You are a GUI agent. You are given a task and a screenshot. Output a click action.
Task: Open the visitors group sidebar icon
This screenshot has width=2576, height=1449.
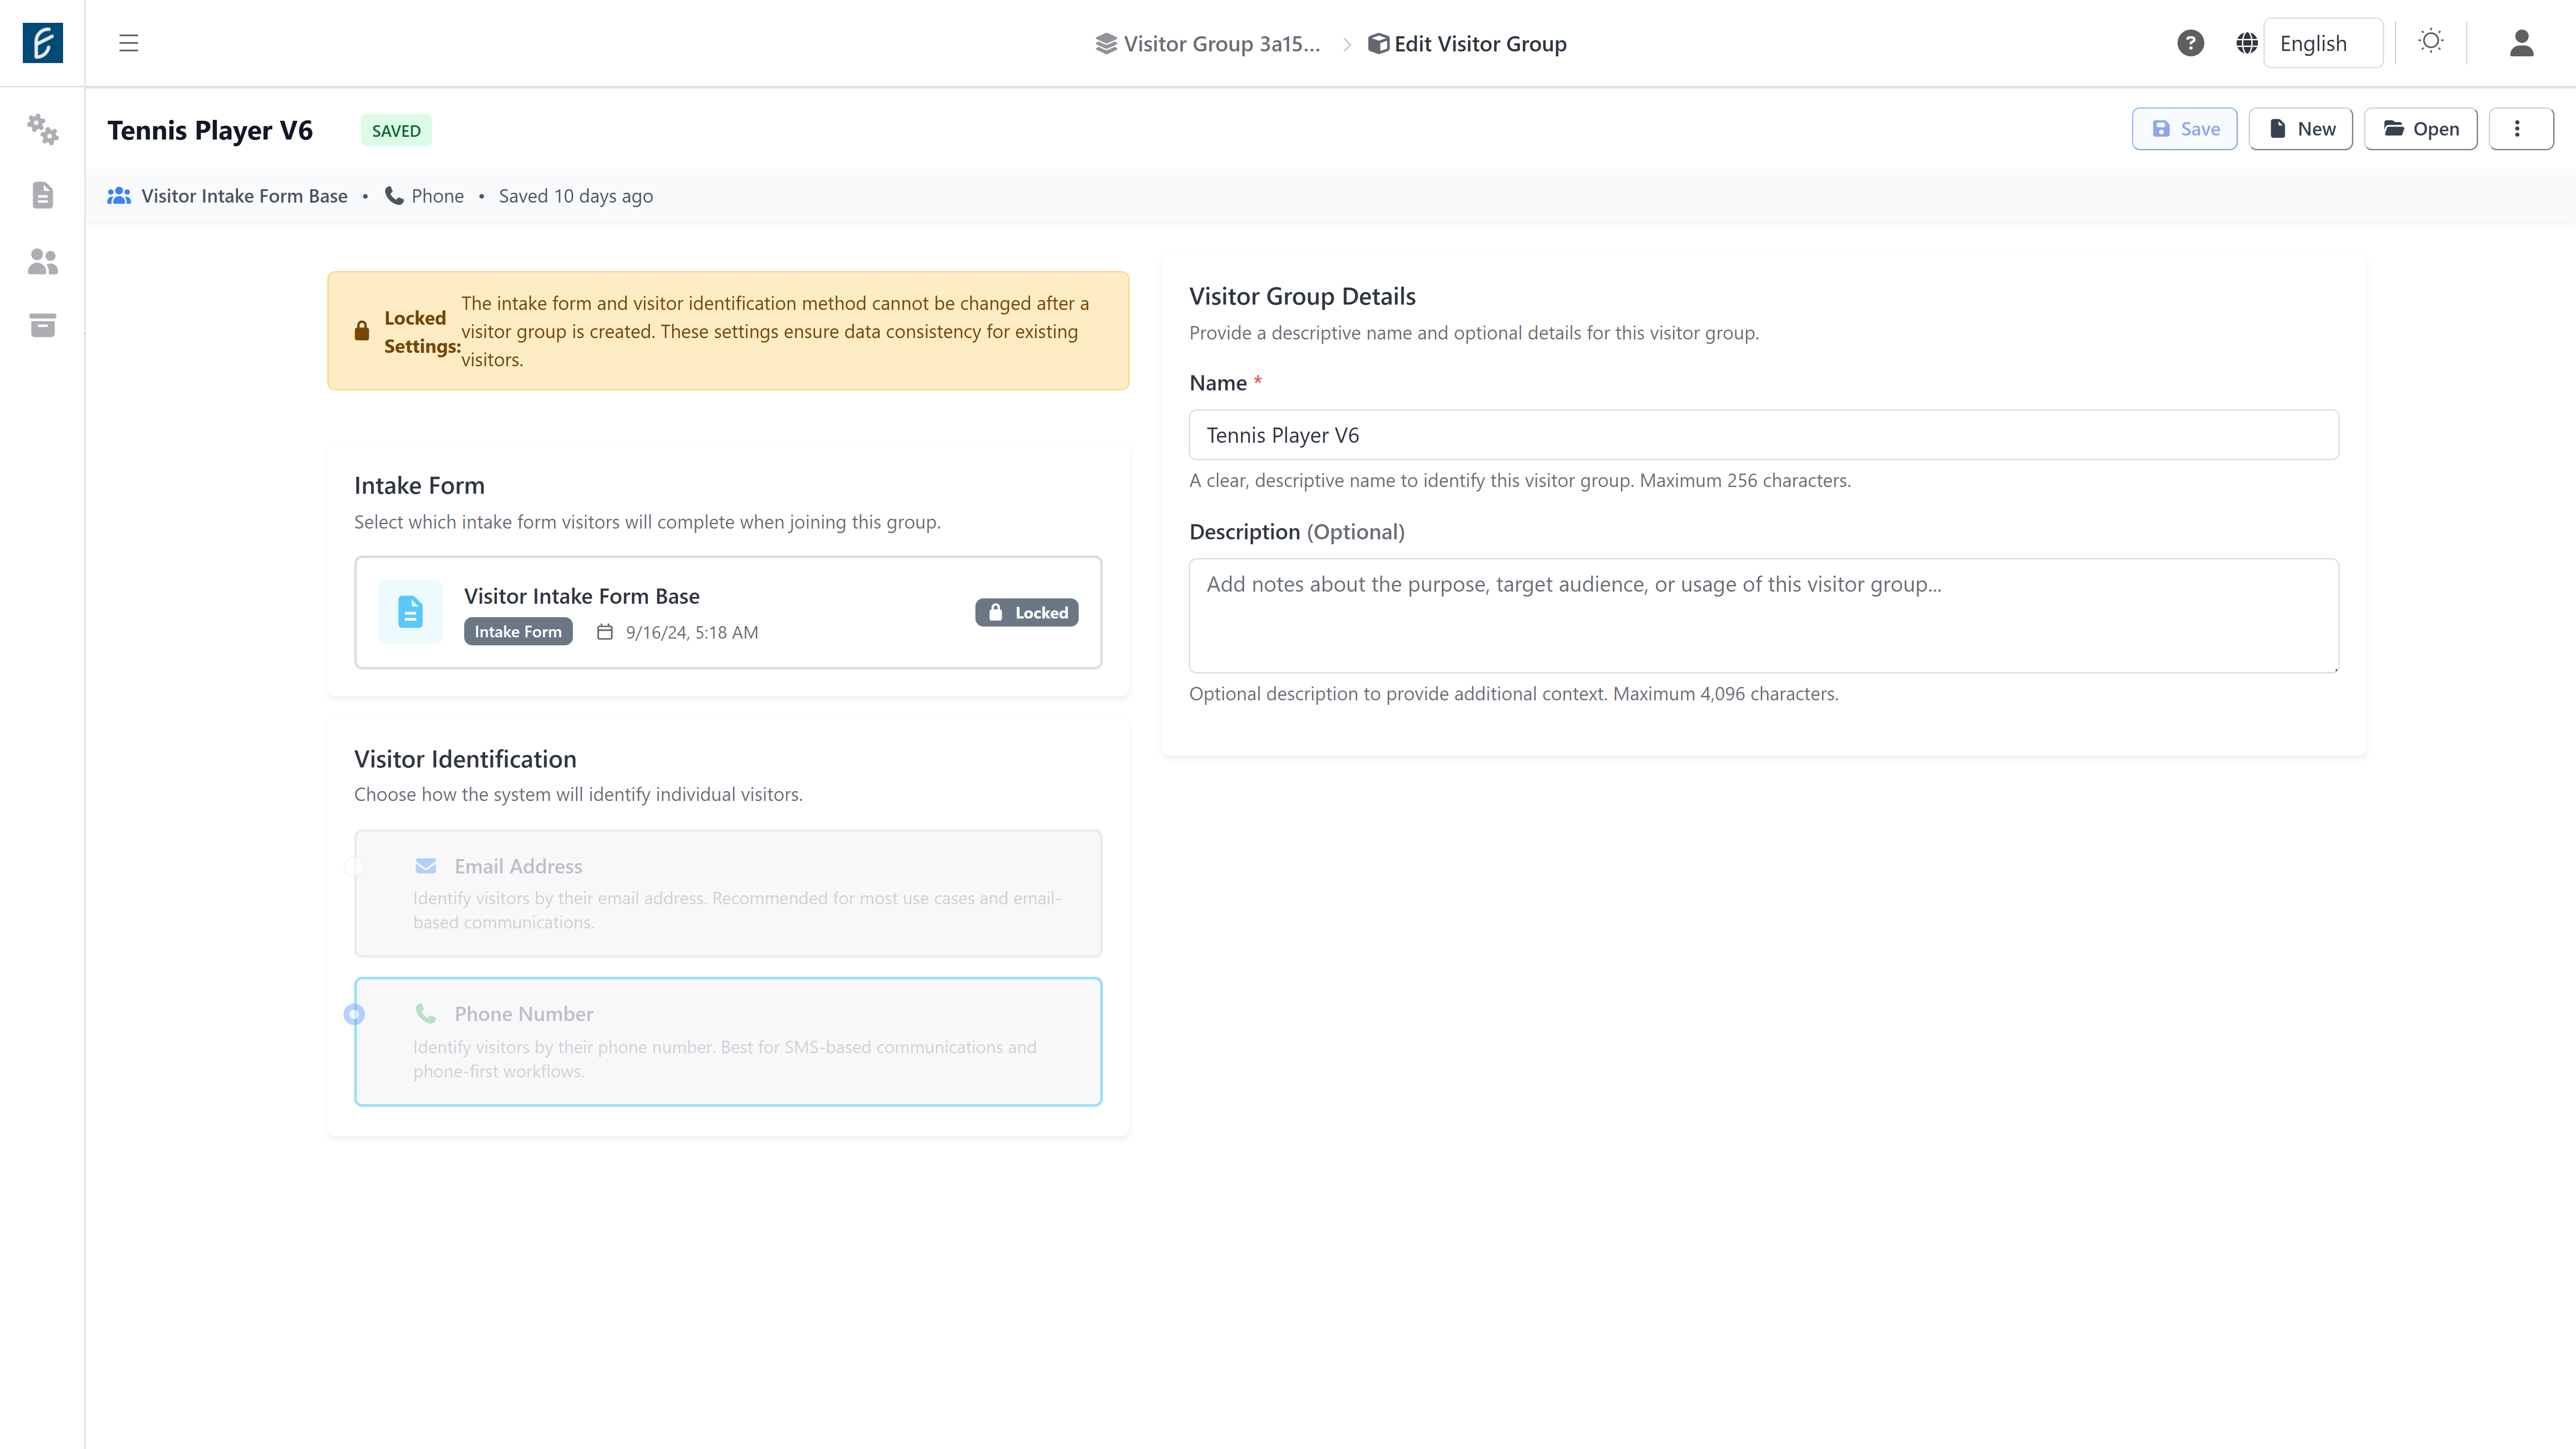[42, 261]
